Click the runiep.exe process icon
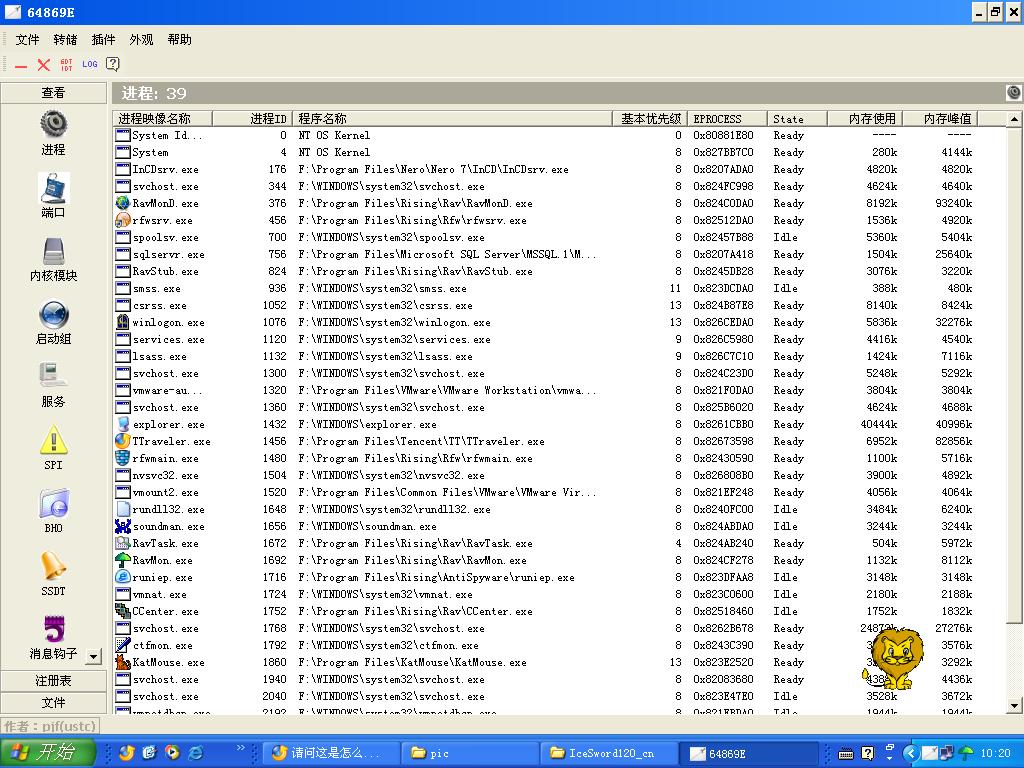Screen dimensions: 1024x768 [x=122, y=577]
